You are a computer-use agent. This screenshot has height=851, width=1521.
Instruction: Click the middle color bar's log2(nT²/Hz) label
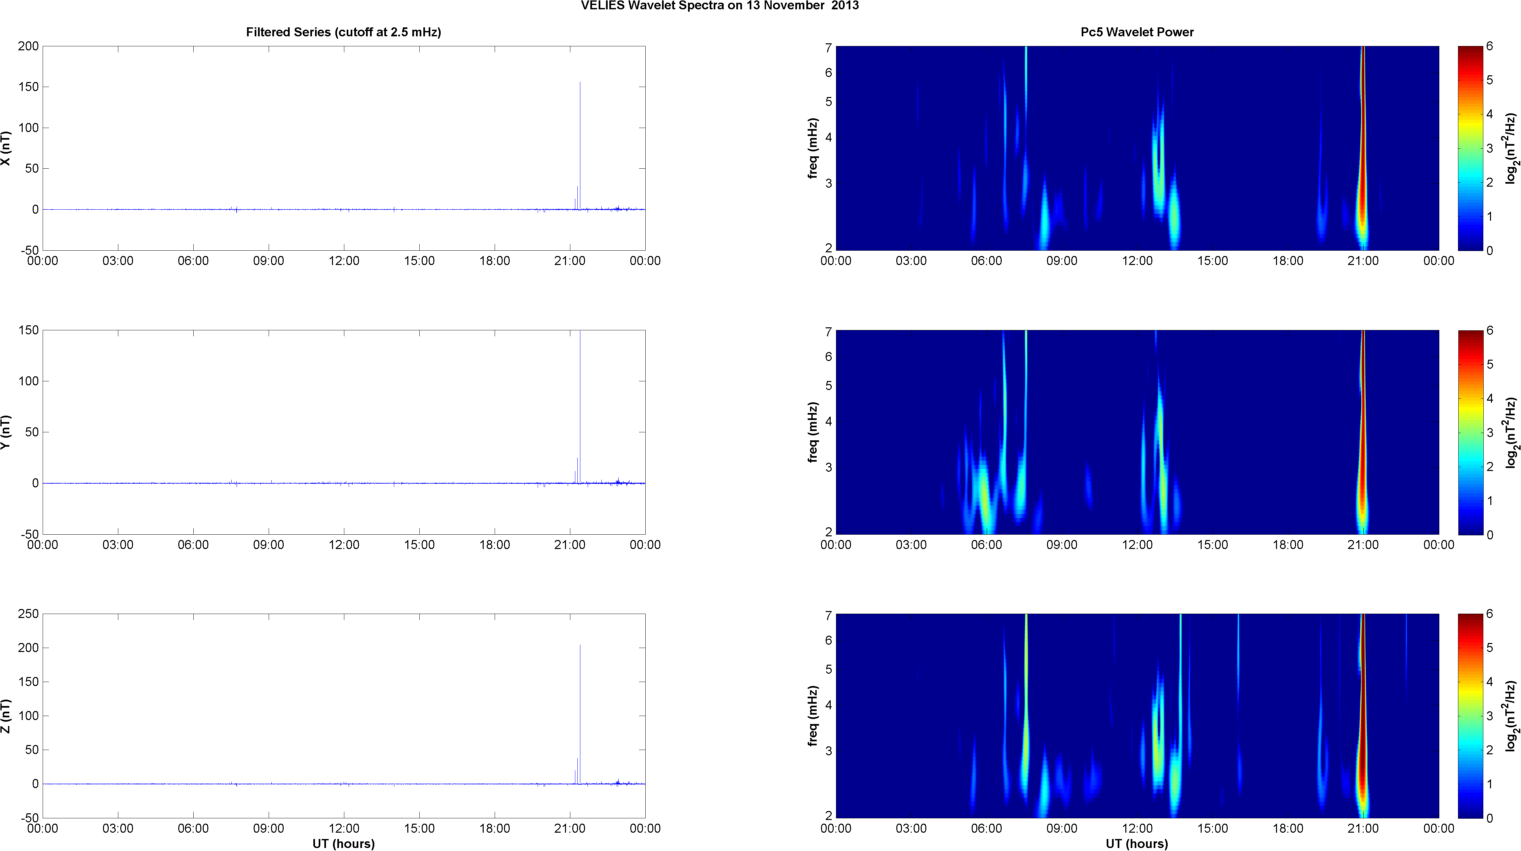point(1511,432)
